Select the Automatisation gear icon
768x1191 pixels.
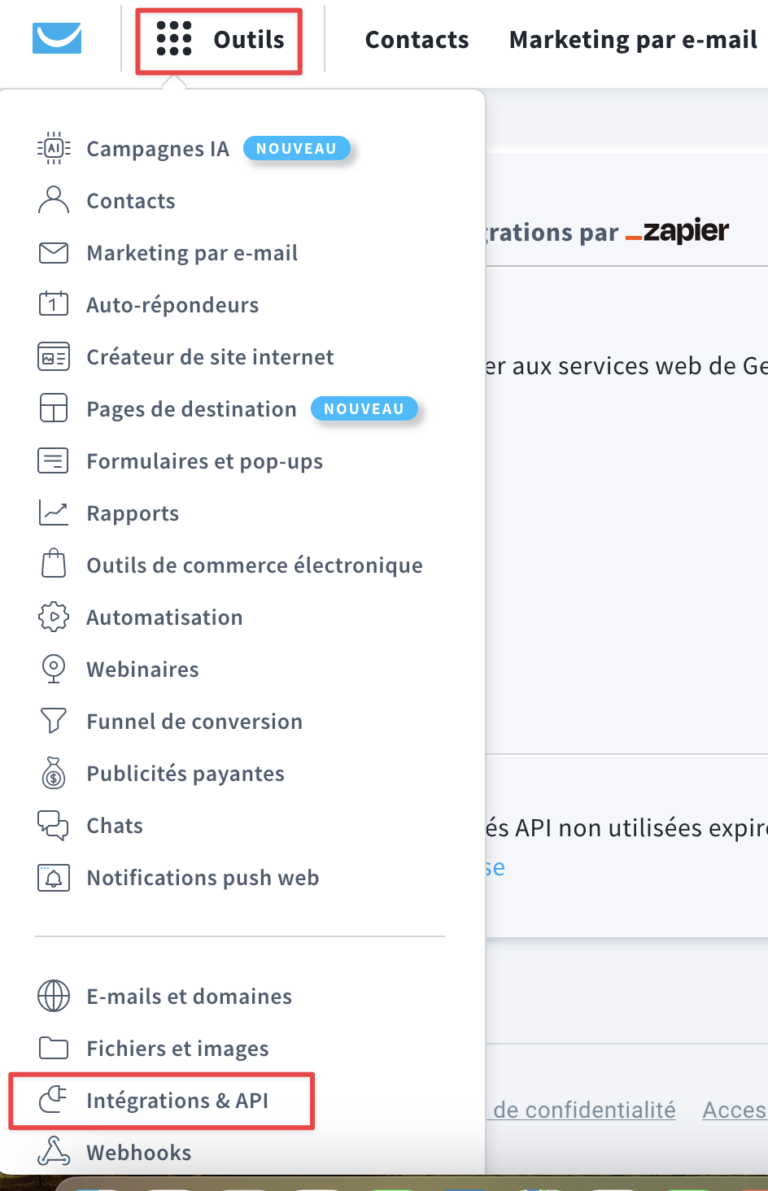(x=52, y=617)
